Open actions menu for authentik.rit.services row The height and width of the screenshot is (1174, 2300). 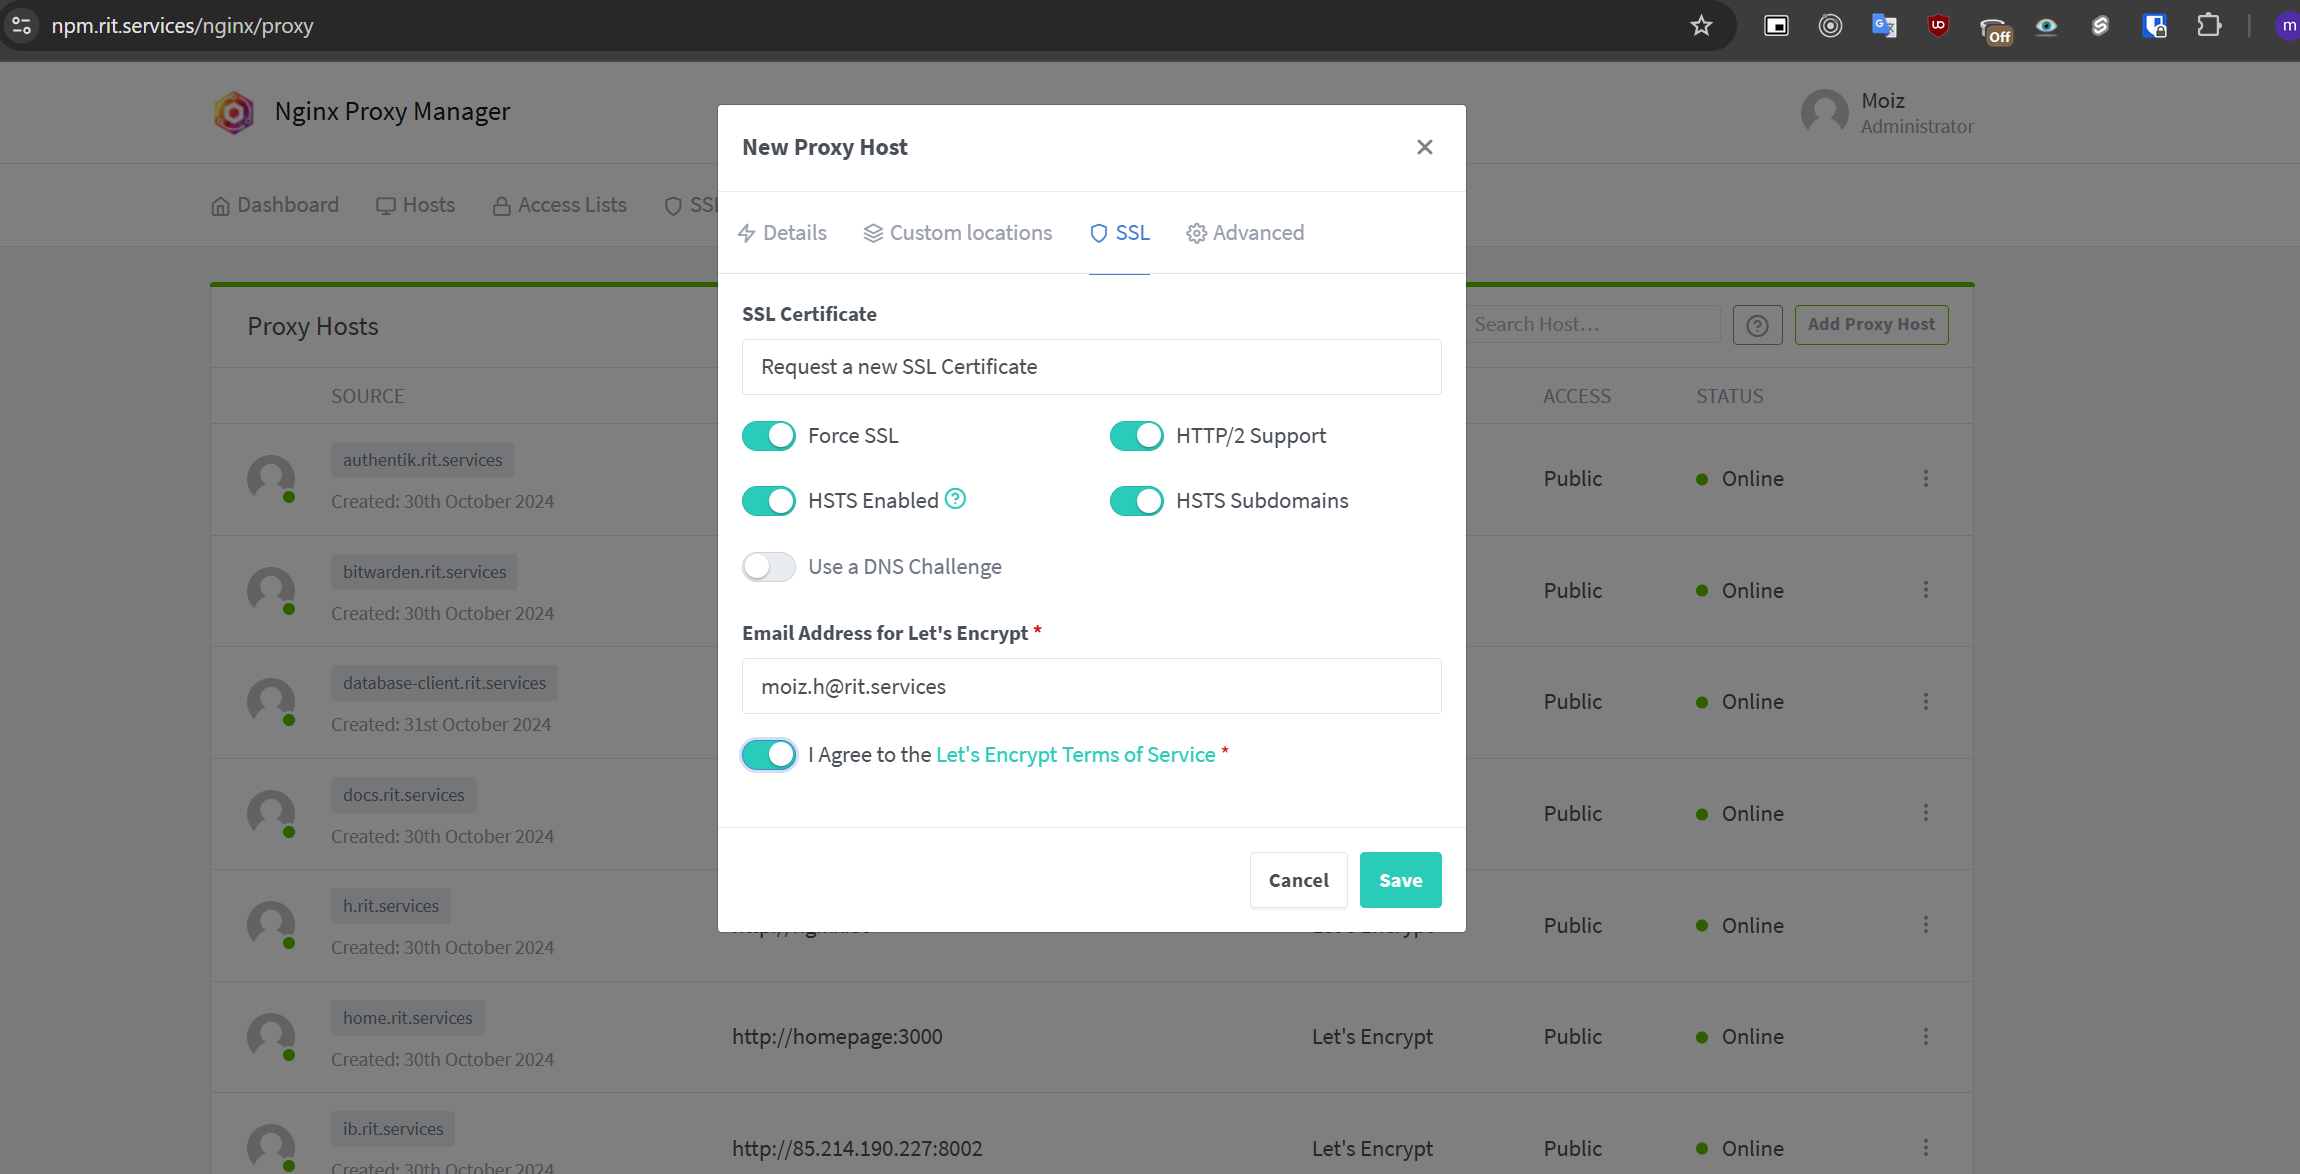[x=1925, y=479]
